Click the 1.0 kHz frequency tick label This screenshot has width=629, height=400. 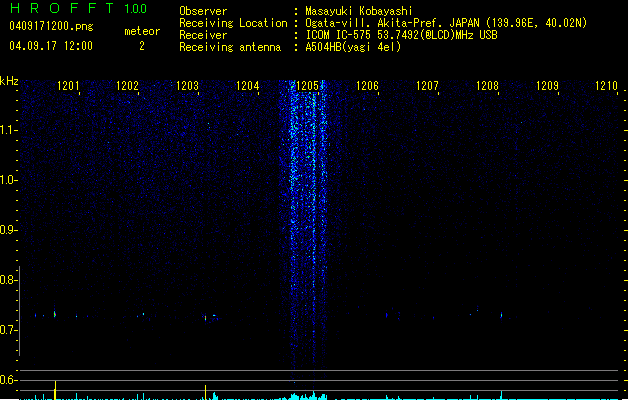tap(8, 180)
